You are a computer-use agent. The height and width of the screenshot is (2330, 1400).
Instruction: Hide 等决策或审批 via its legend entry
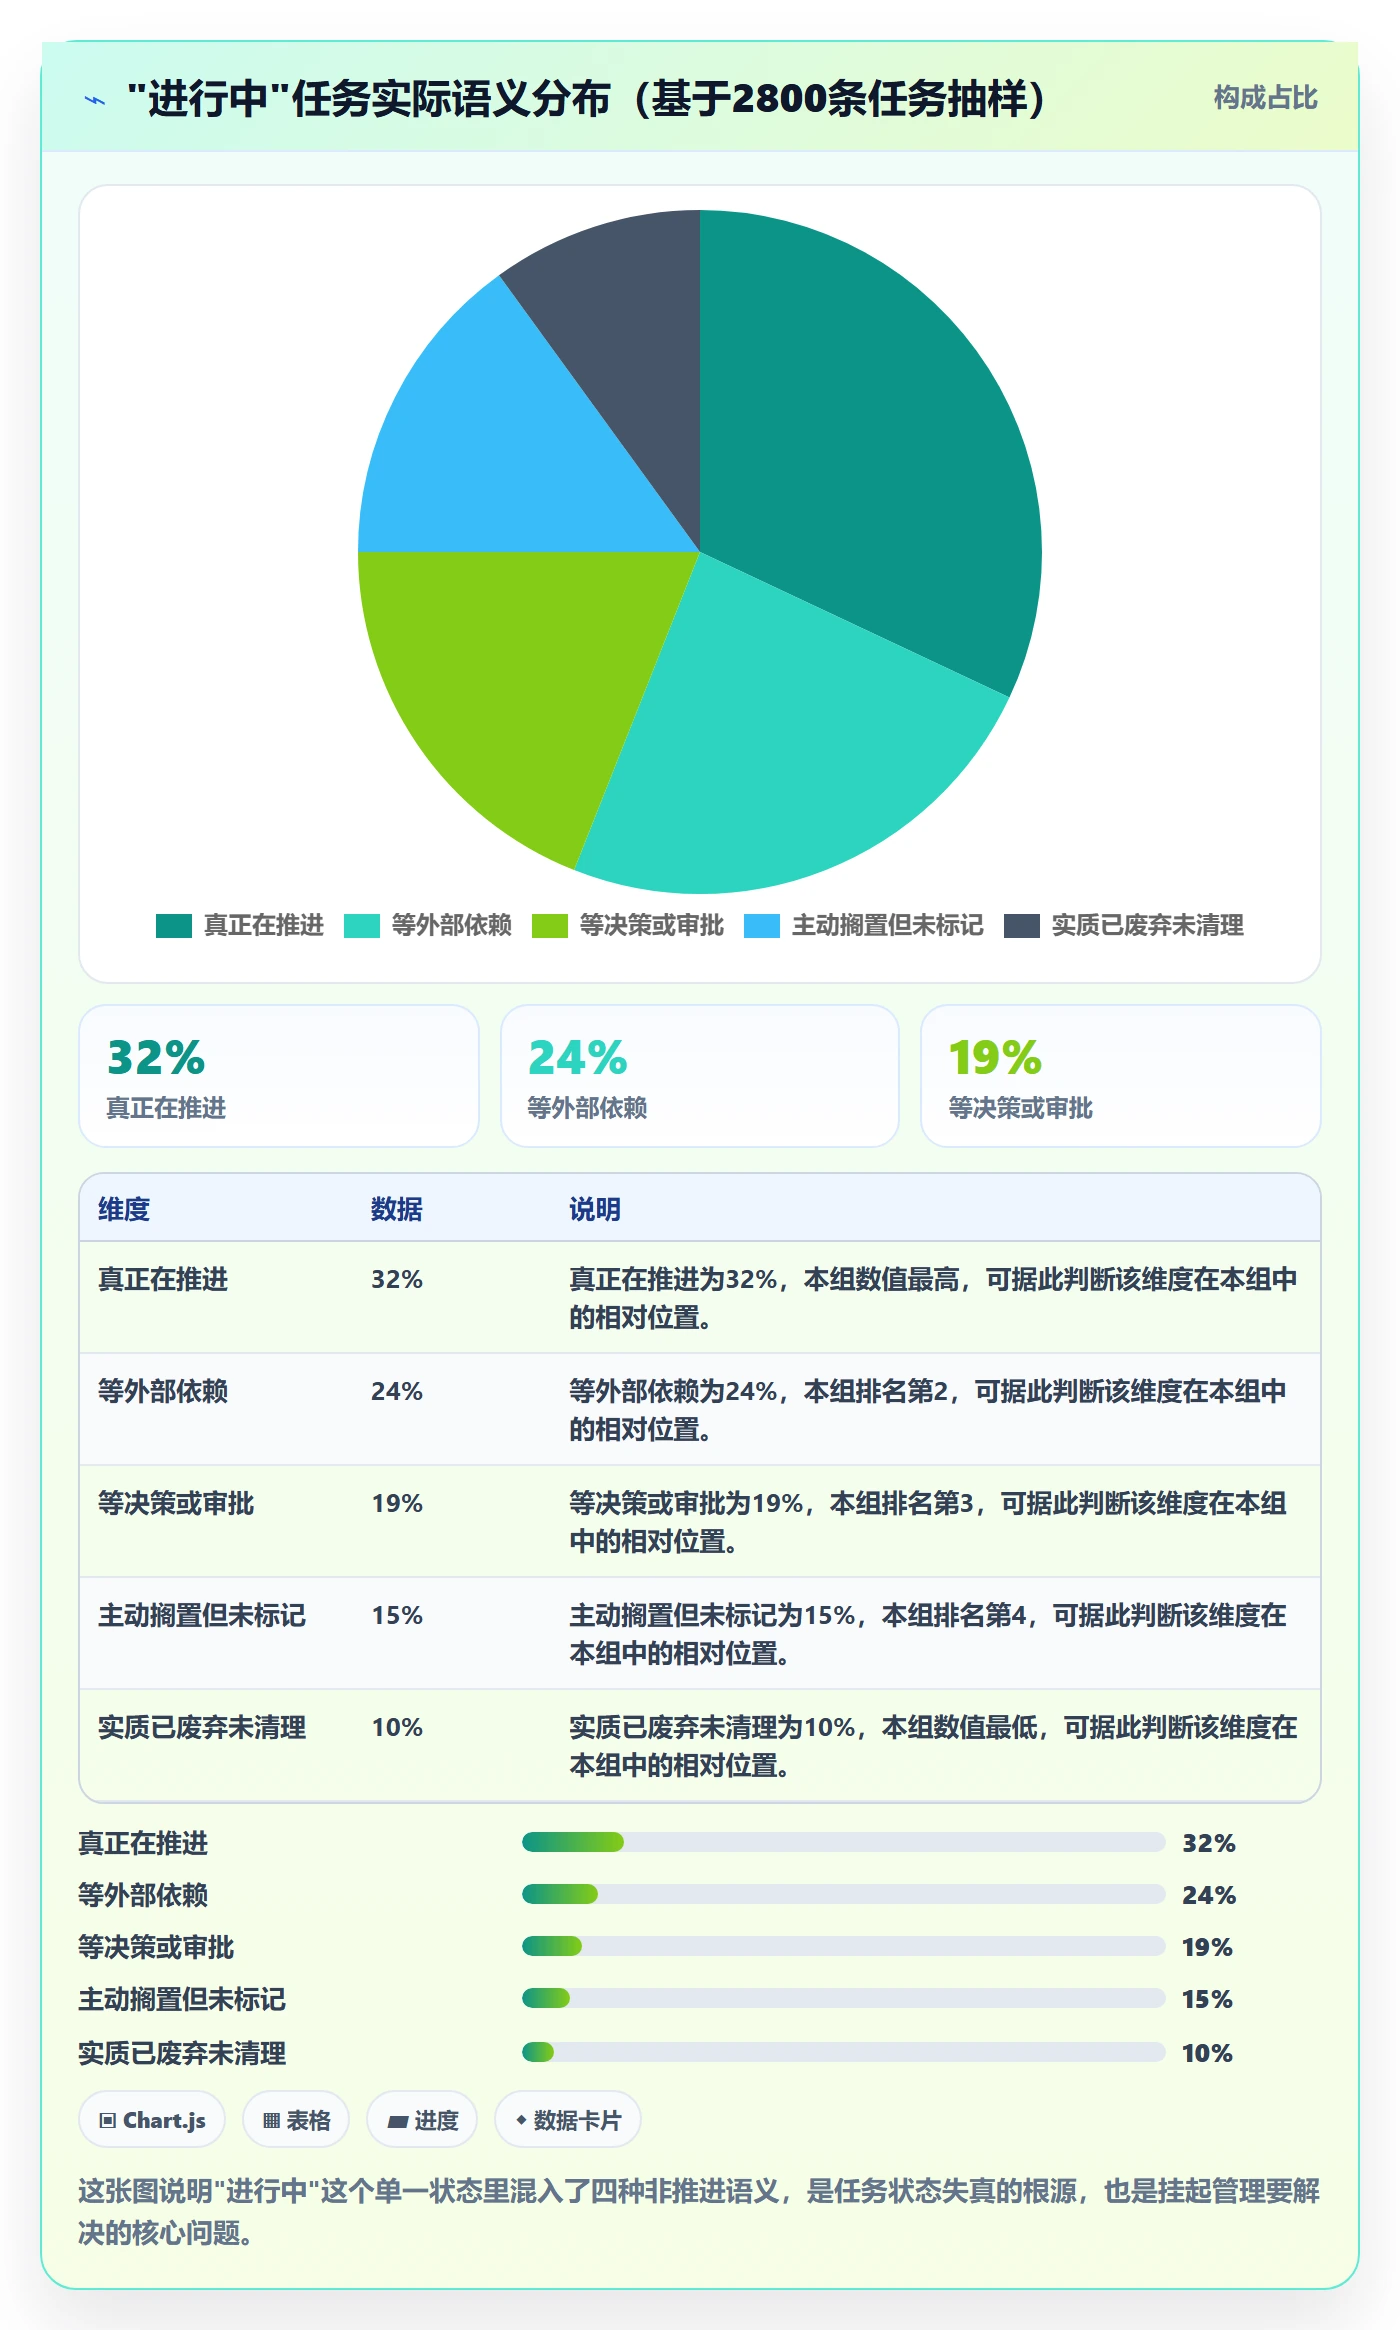(x=627, y=926)
